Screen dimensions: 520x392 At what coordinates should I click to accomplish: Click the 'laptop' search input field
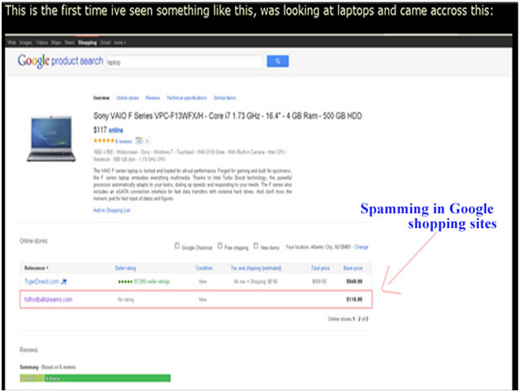pos(184,62)
